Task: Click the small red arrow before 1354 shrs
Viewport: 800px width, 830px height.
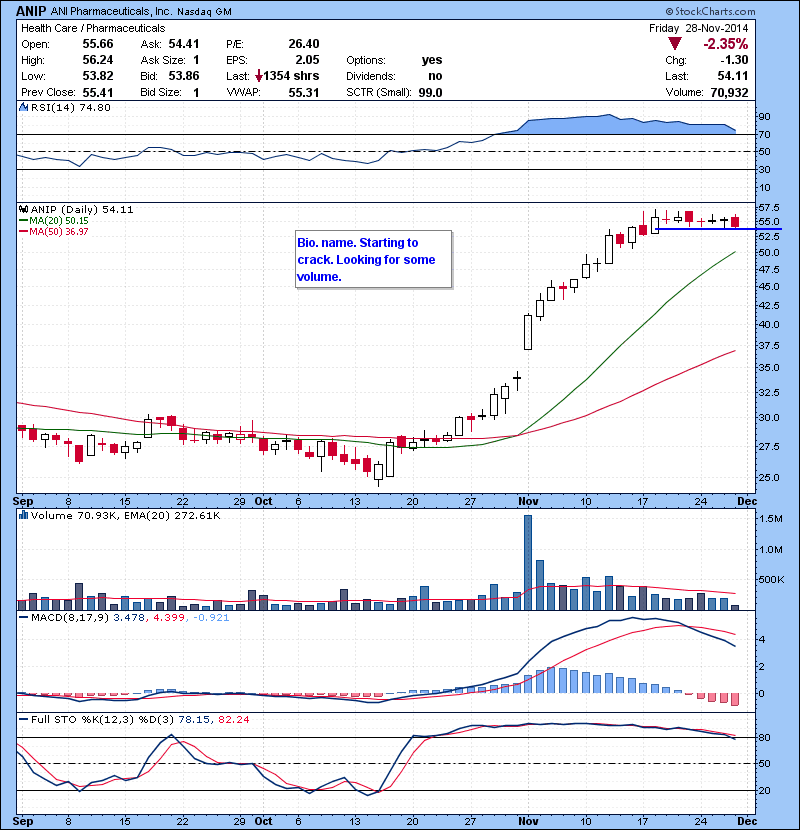Action: coord(259,76)
